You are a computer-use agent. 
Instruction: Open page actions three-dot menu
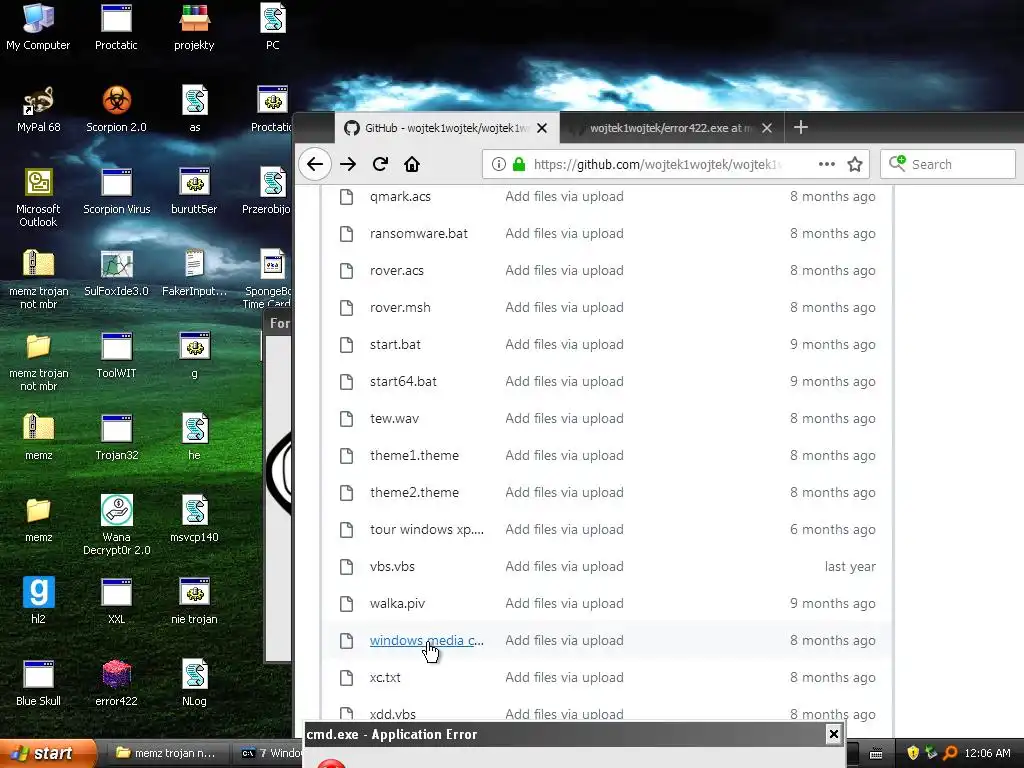[x=827, y=164]
